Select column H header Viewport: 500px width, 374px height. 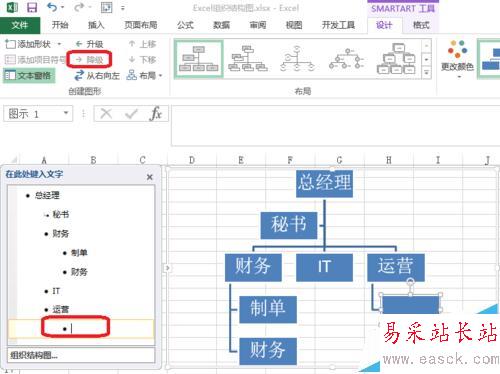389,160
